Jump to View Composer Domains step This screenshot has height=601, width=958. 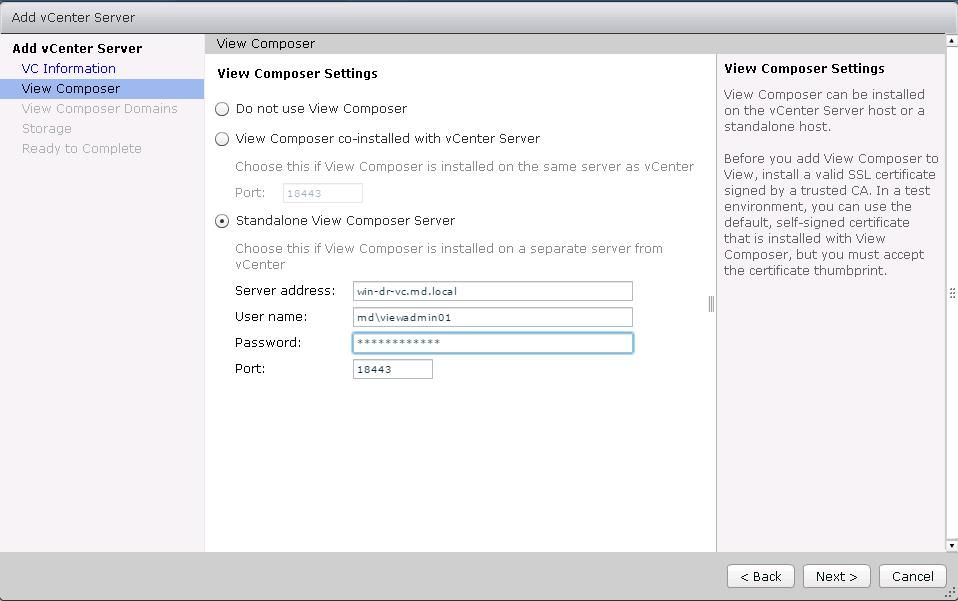pos(99,108)
